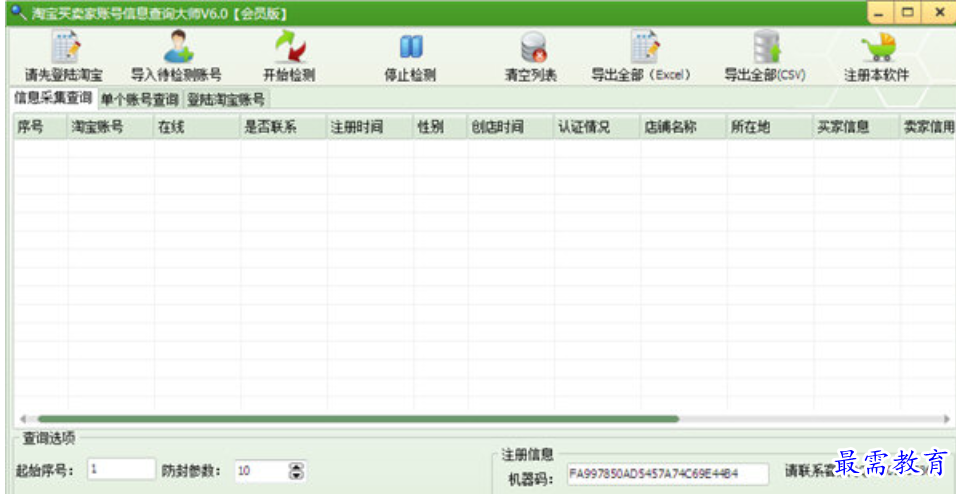Open 注册本软件 register software icon
The image size is (956, 494).
[878, 47]
